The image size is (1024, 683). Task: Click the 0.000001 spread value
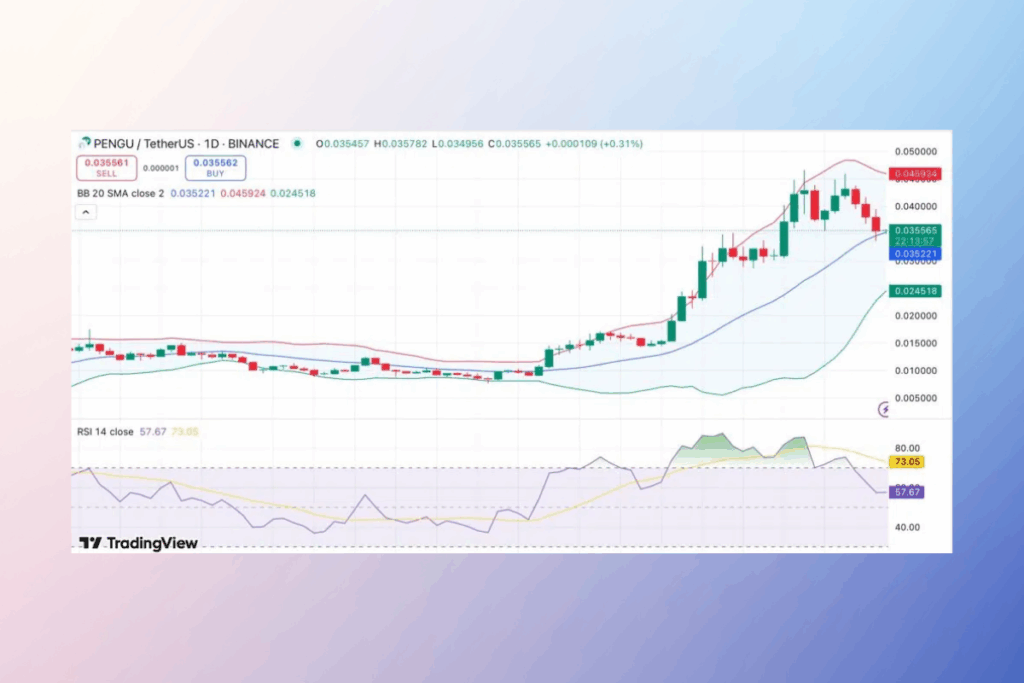coord(160,169)
